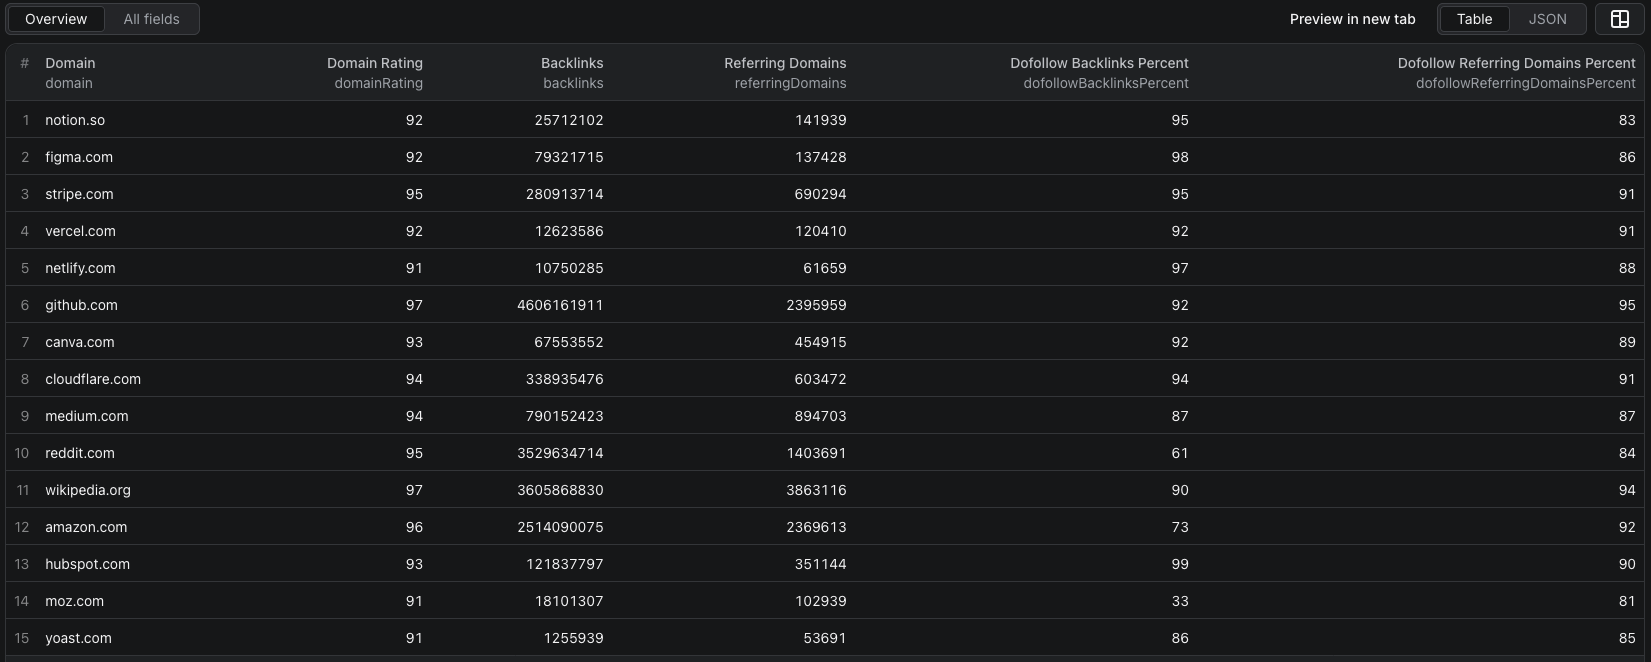Select the github.com domain cell

tap(81, 305)
